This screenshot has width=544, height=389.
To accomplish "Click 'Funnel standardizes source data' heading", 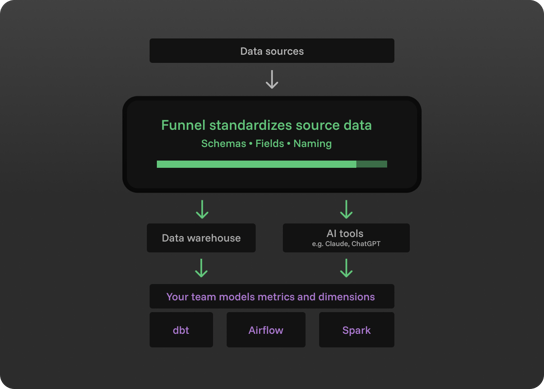I will click(x=266, y=125).
